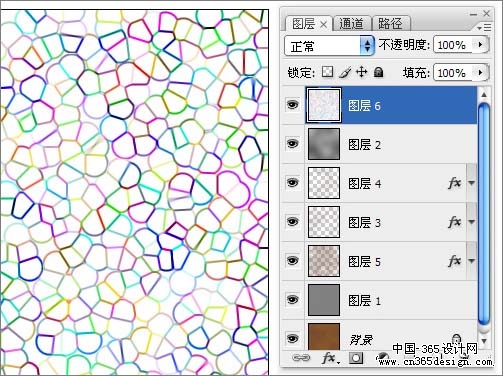Hide 图层 6 using its eye icon
Viewport: 503px width, 376px height.
tap(293, 105)
